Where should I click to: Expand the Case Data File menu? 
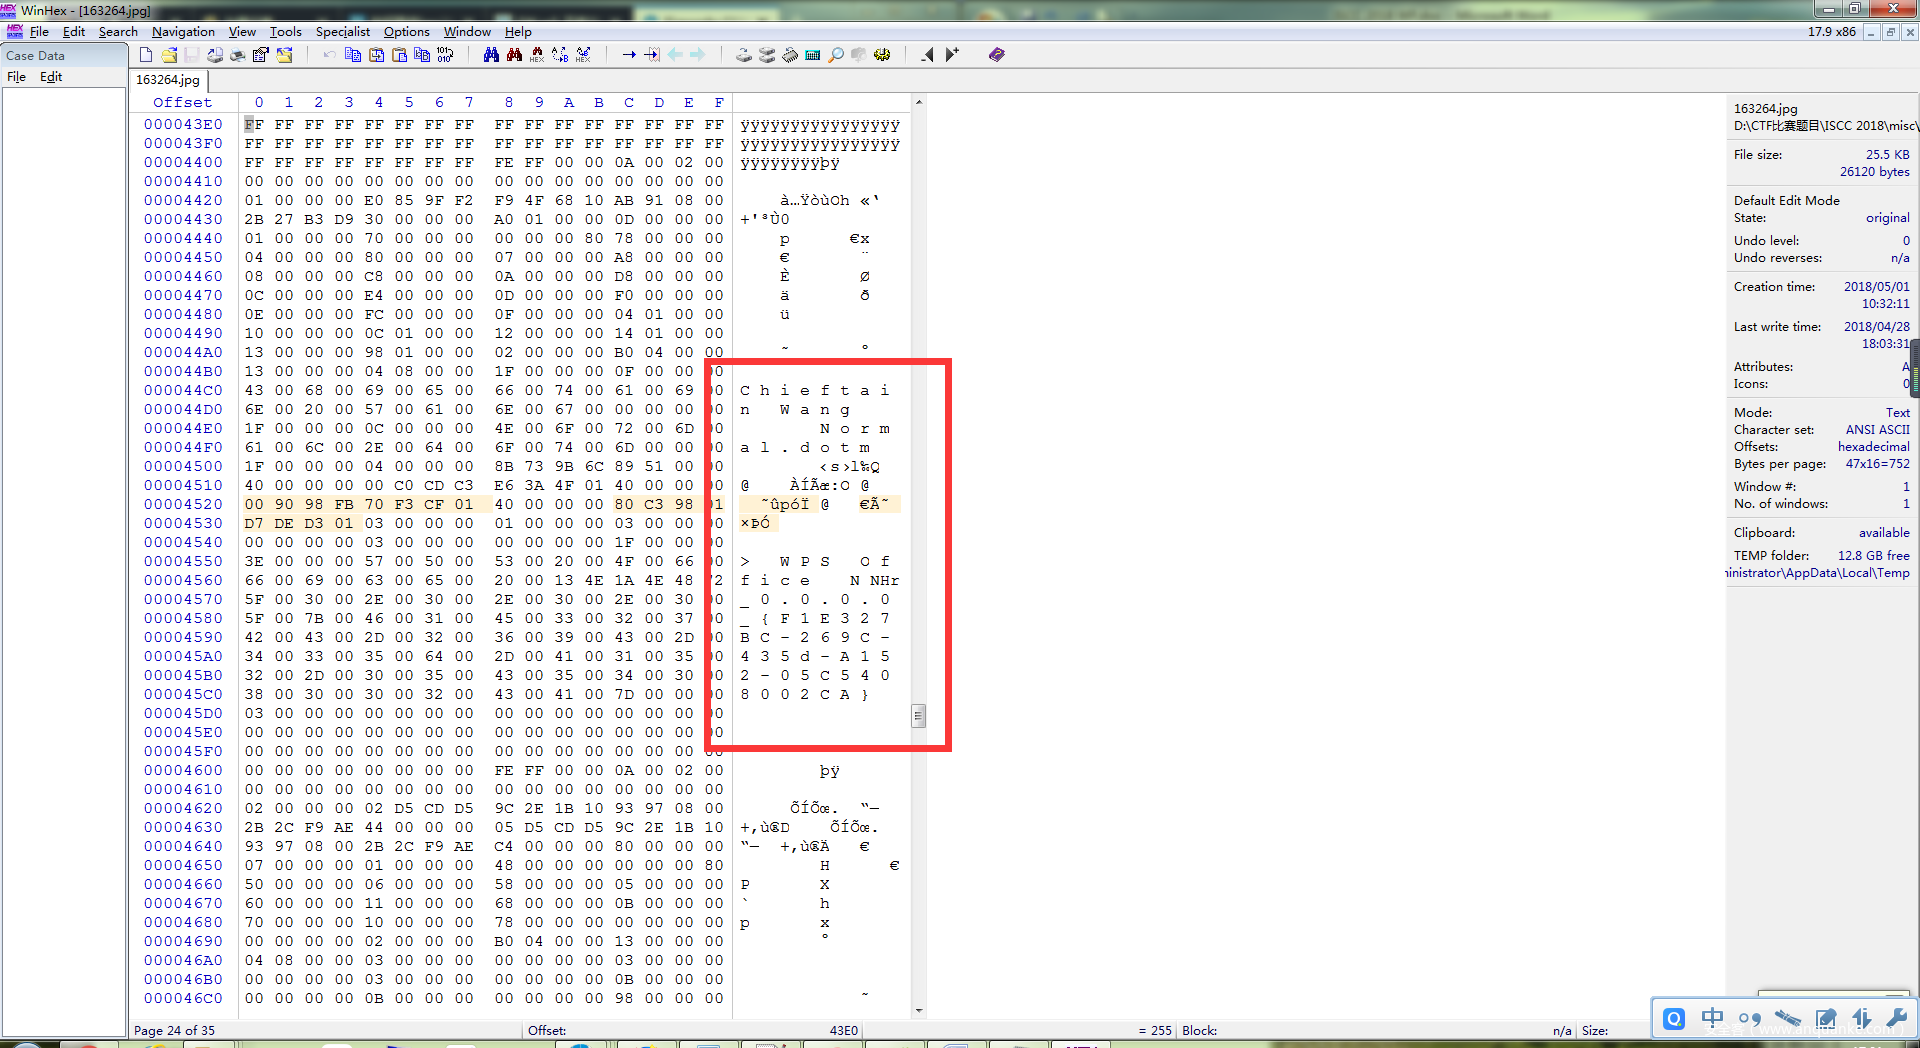pos(17,77)
